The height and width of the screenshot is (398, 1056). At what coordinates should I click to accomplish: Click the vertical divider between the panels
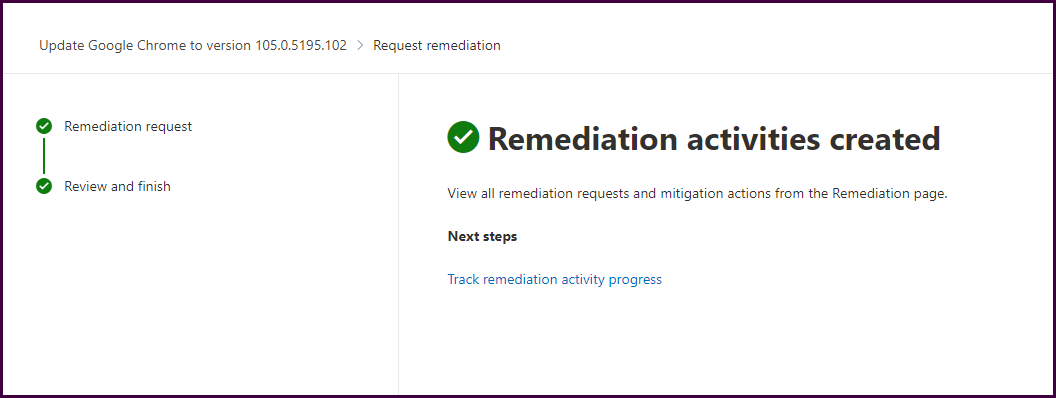point(399,234)
